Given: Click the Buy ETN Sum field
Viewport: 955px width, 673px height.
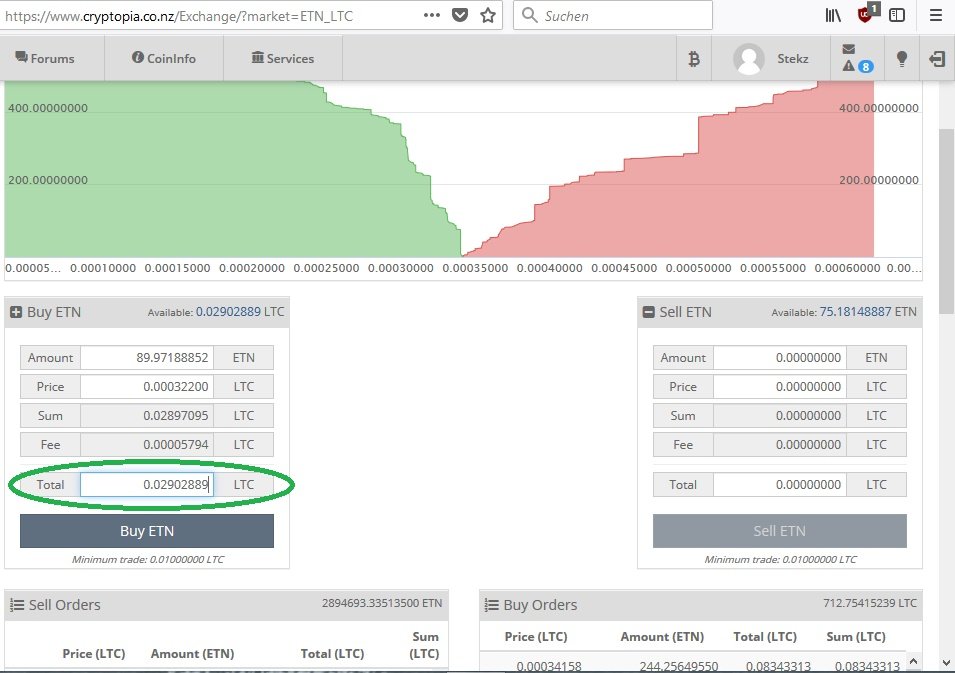Looking at the screenshot, I should pyautogui.click(x=147, y=415).
